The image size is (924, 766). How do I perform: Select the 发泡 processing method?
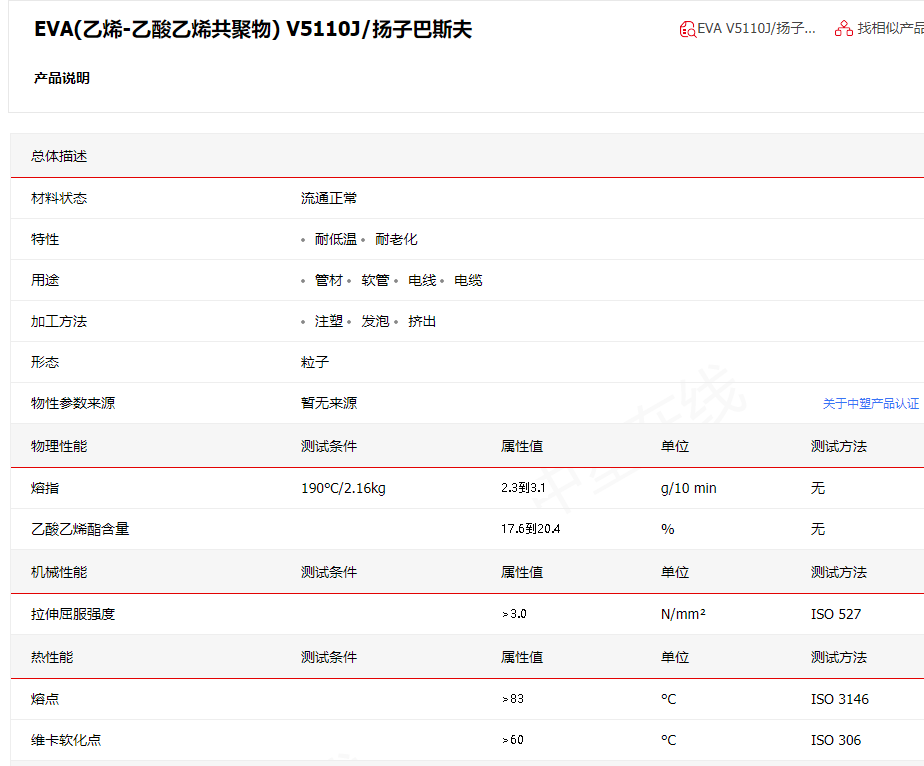pos(375,321)
